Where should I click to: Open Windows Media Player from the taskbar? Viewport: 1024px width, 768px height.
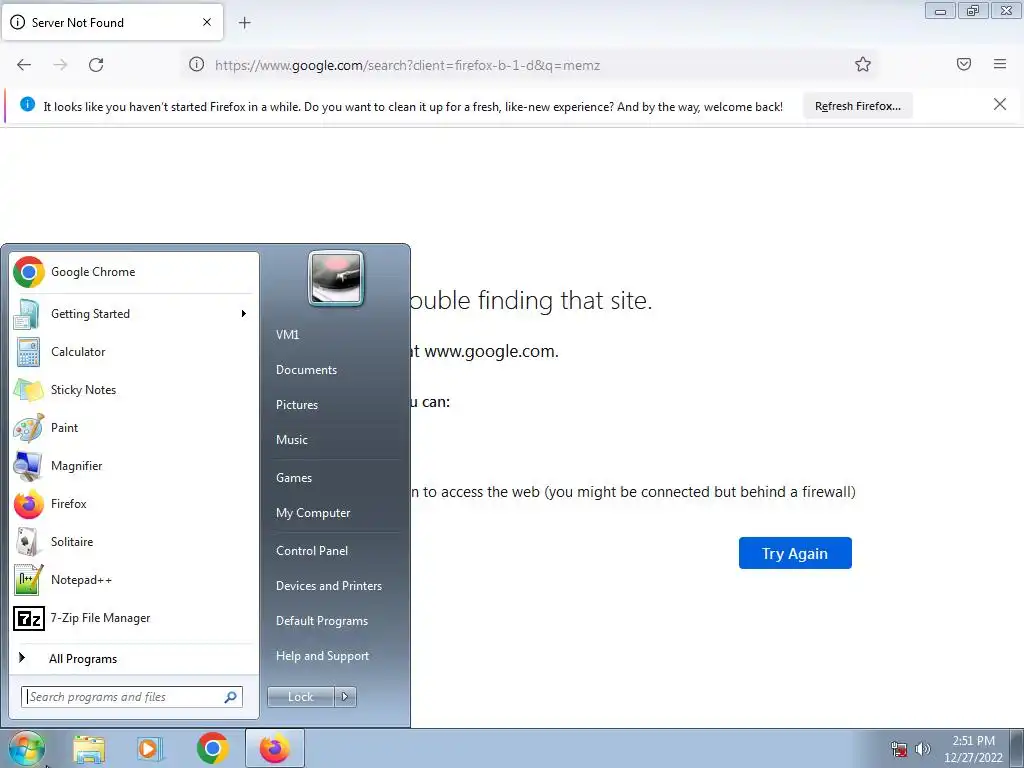click(x=150, y=748)
